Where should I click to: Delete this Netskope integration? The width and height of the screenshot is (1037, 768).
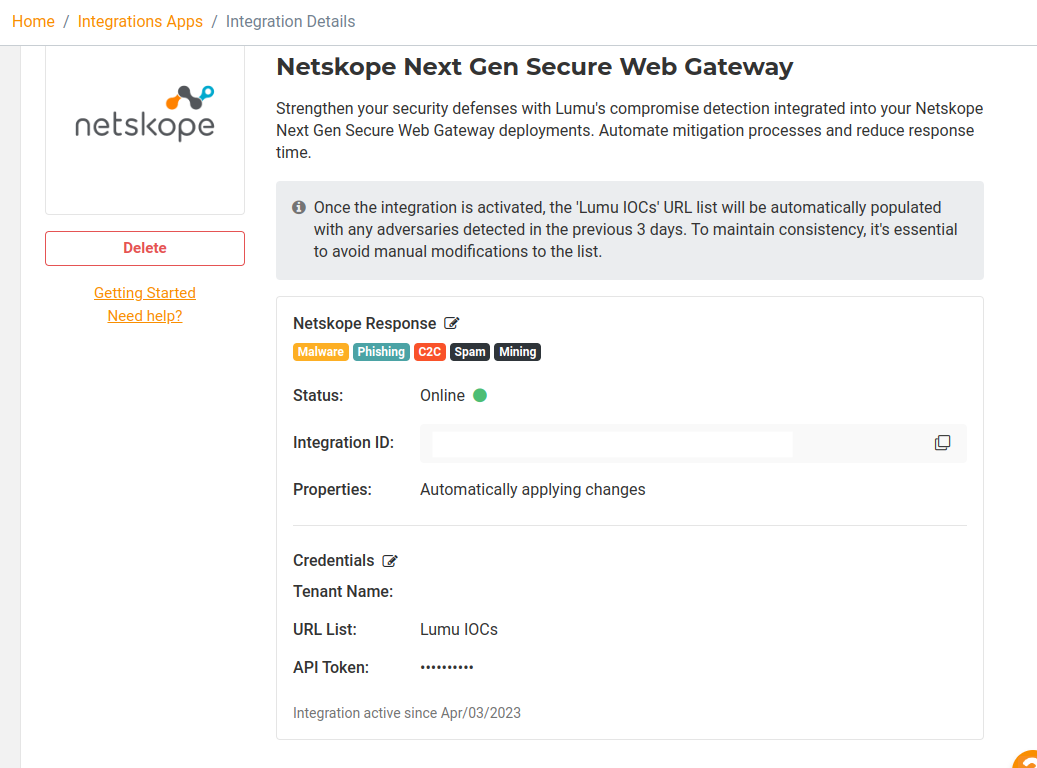(145, 248)
